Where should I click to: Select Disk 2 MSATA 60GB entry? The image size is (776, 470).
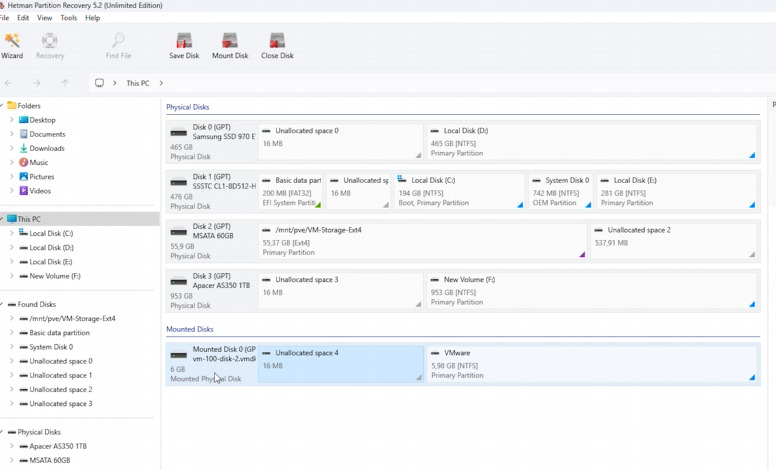click(212, 241)
